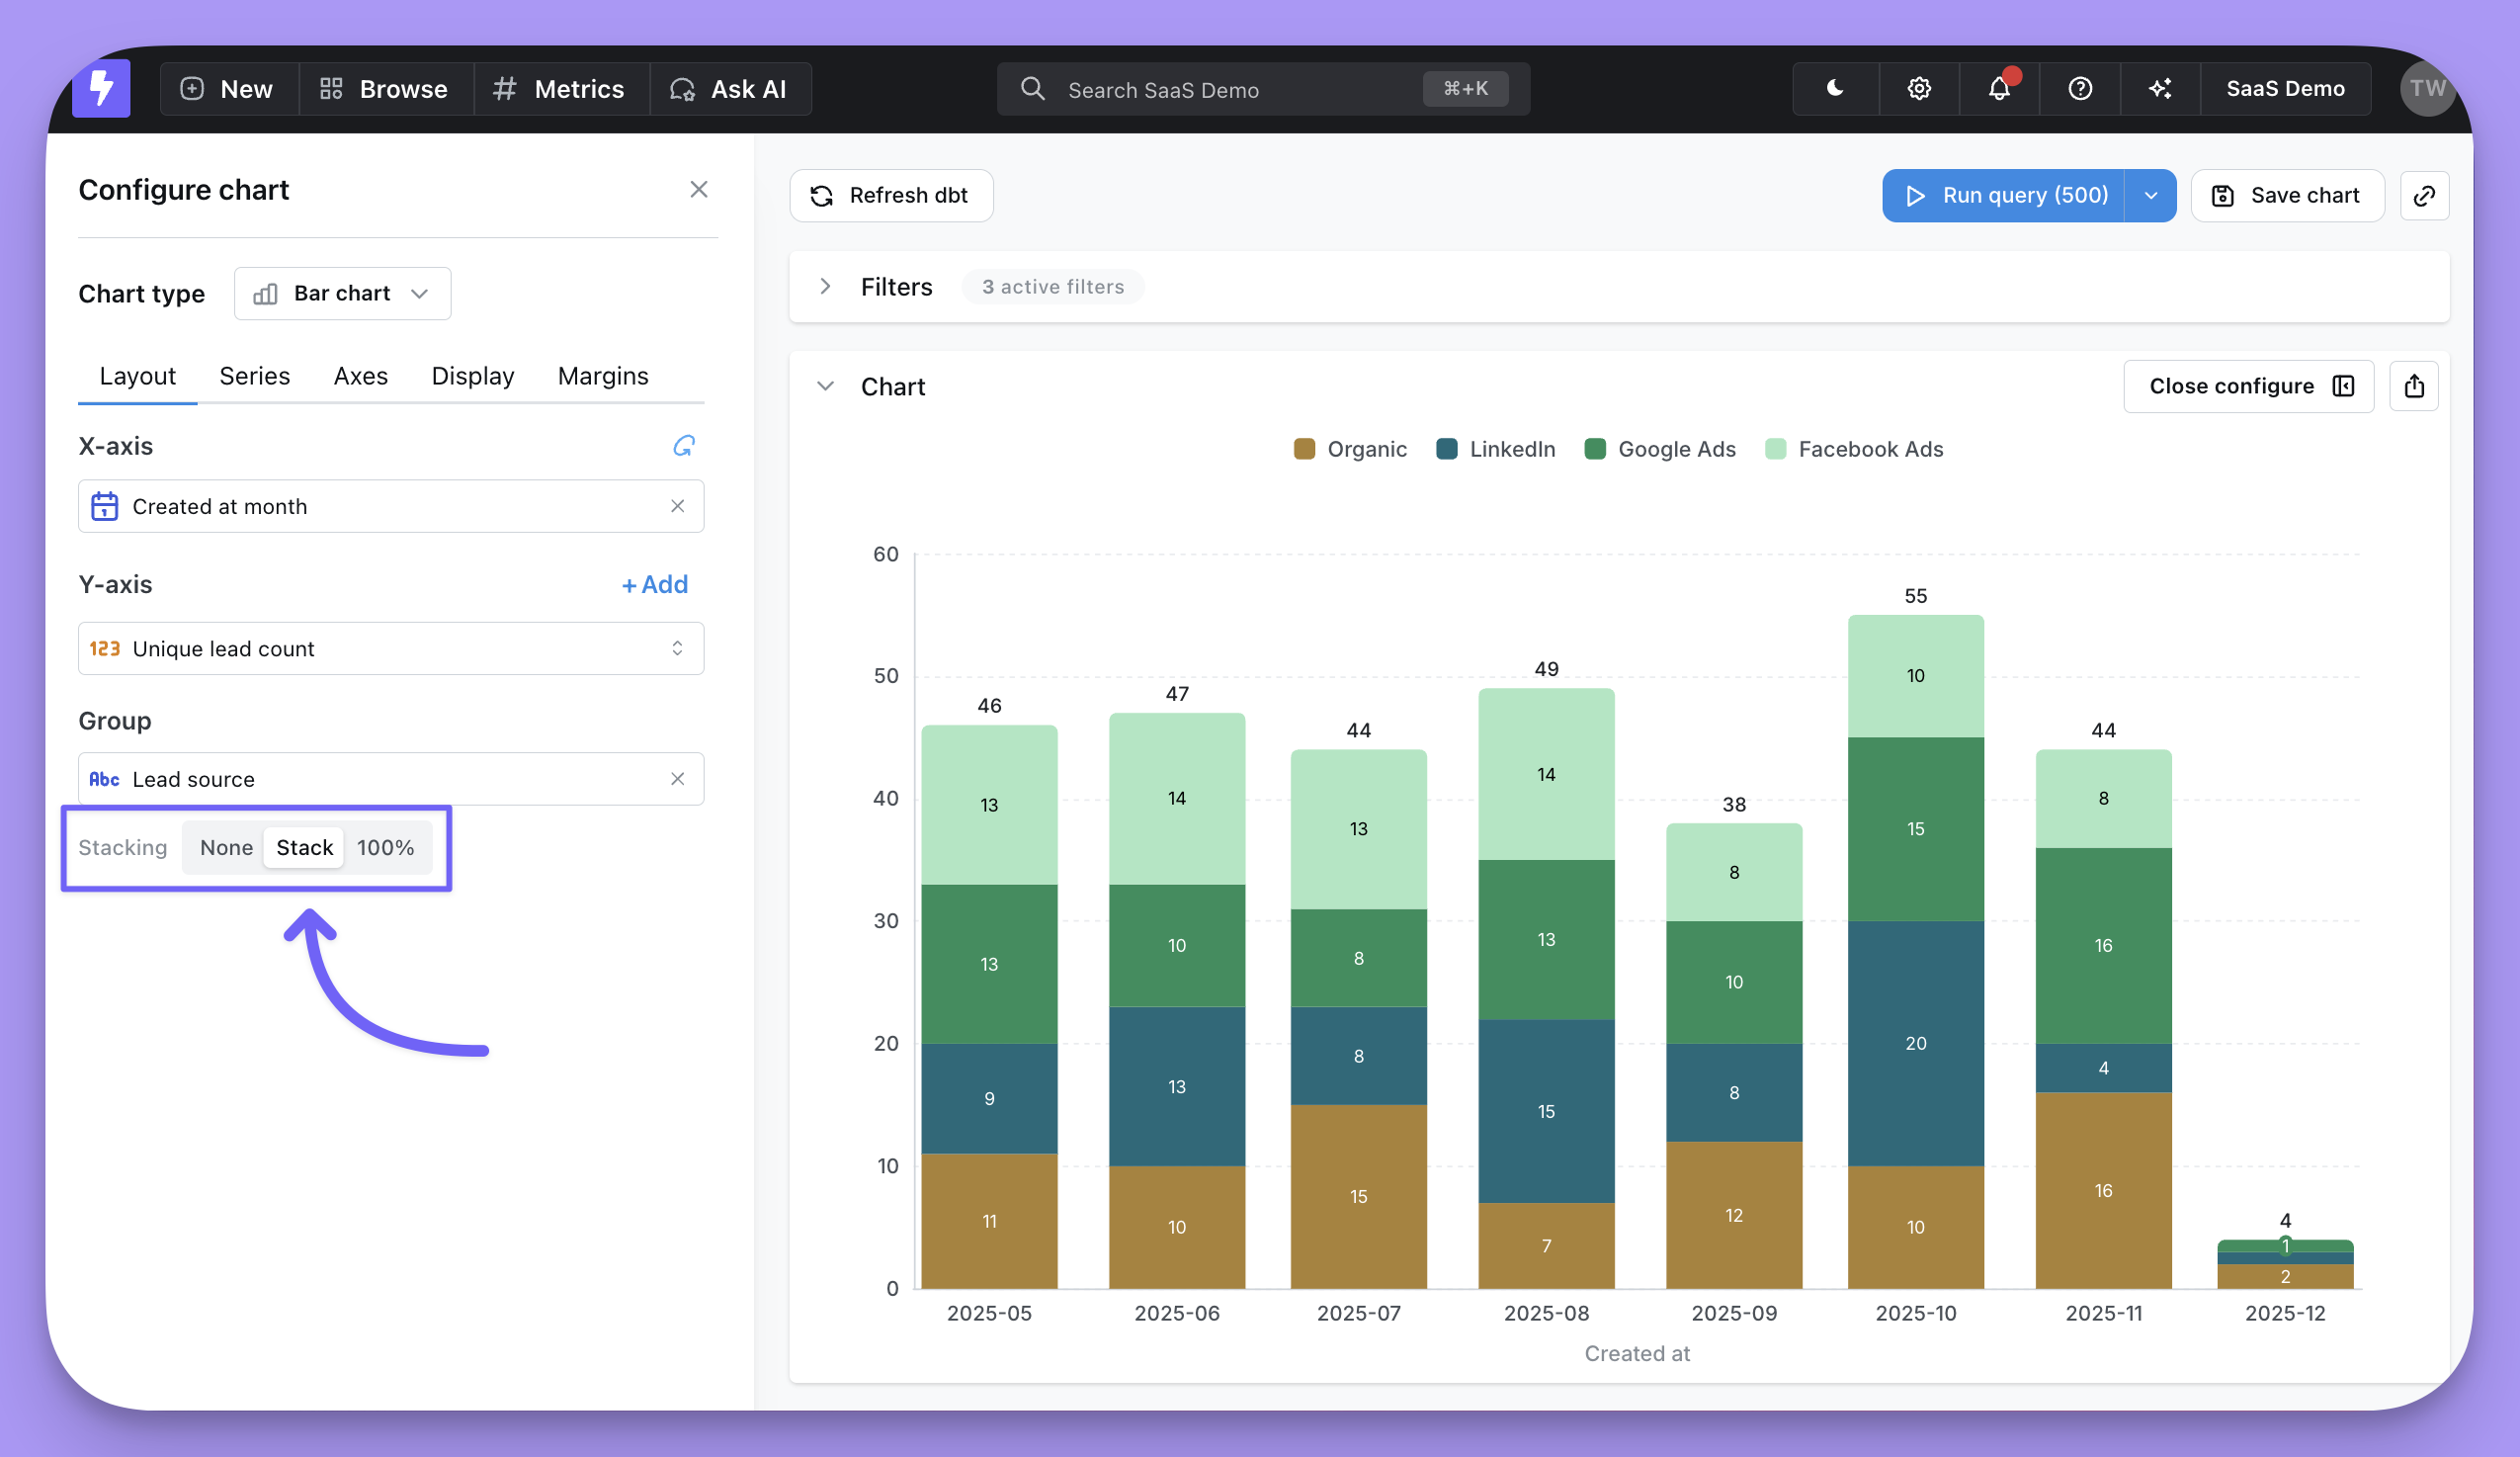Switch to the Axes tab

(x=361, y=376)
